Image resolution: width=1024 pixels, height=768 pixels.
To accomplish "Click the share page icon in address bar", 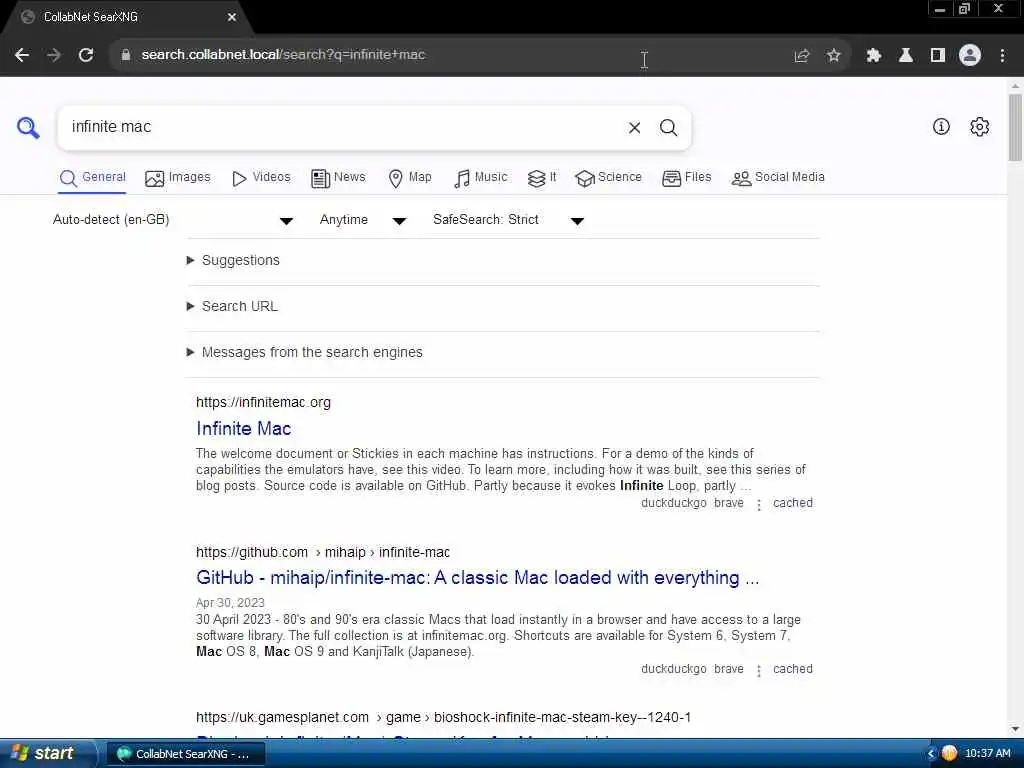I will point(802,56).
